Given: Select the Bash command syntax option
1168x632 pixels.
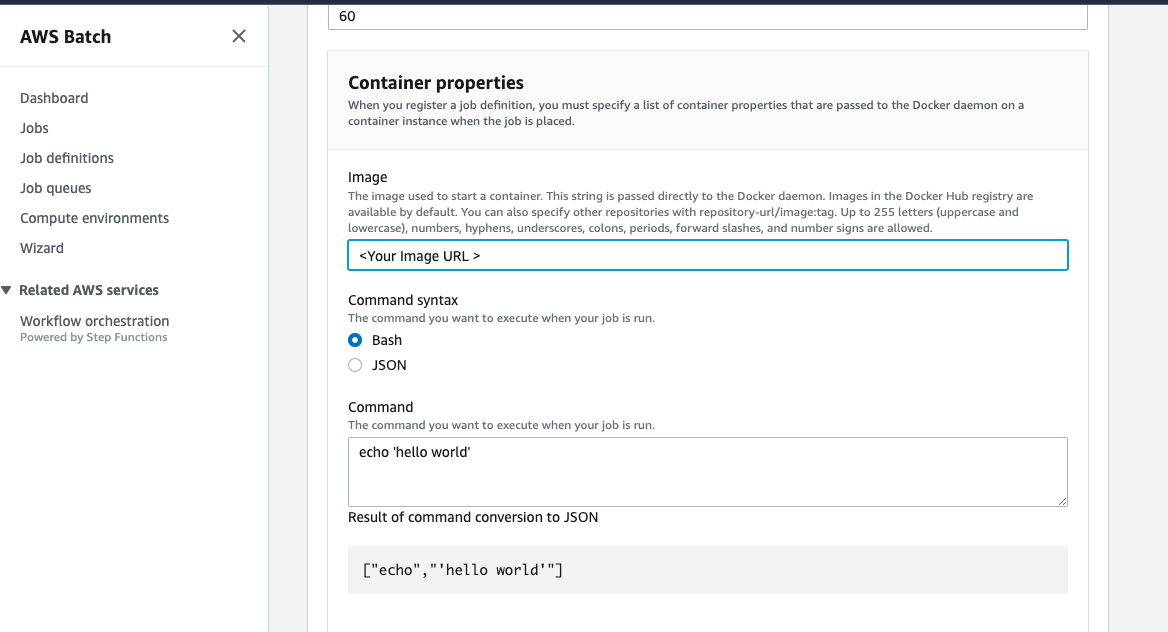Looking at the screenshot, I should click(355, 340).
